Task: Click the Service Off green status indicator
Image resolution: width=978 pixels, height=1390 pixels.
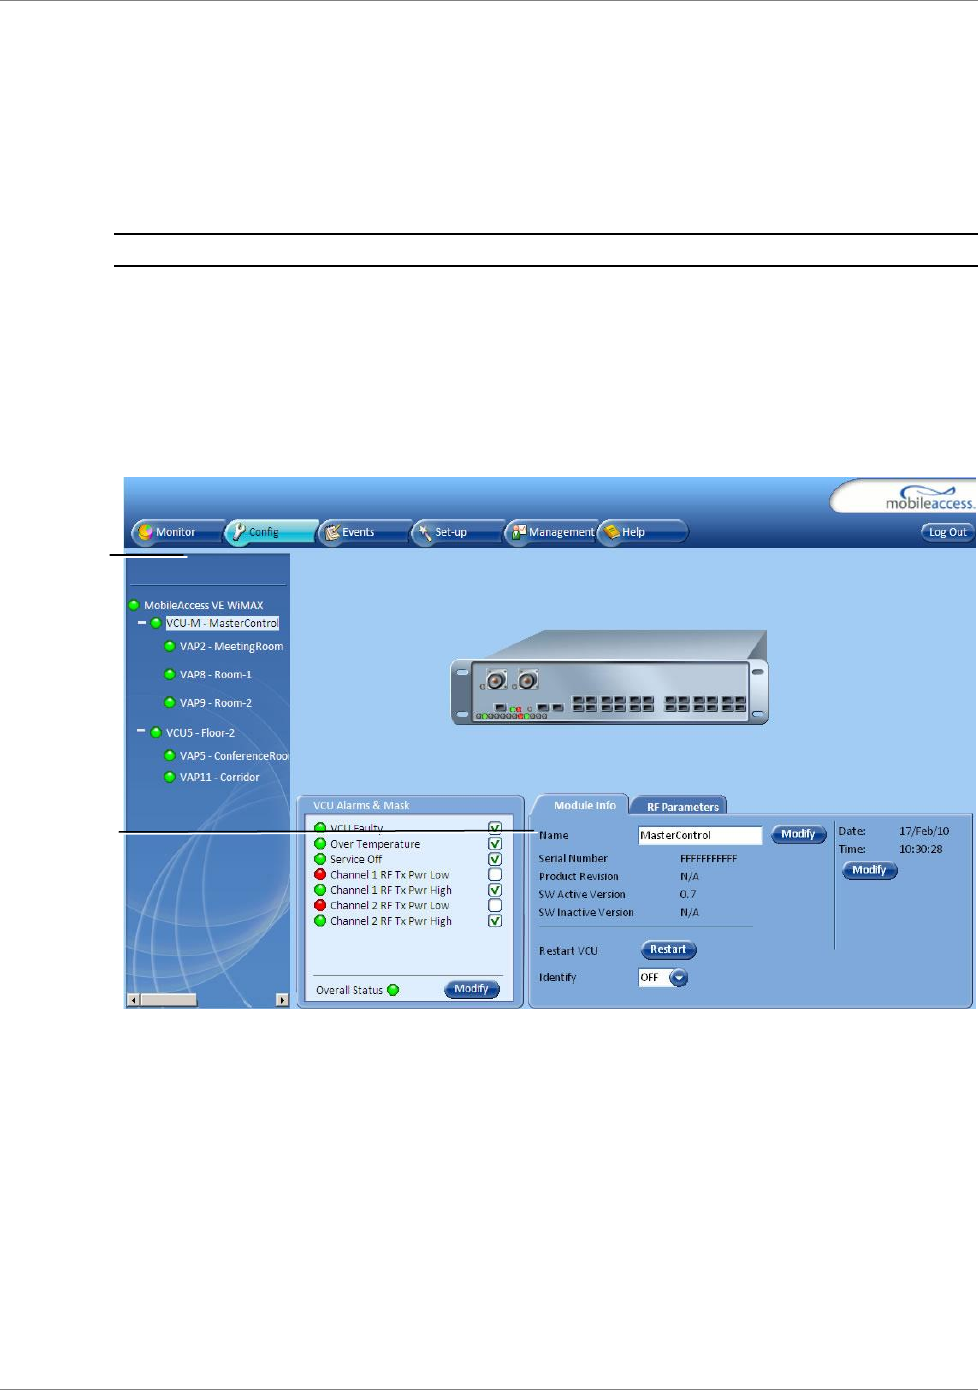Action: coord(320,859)
